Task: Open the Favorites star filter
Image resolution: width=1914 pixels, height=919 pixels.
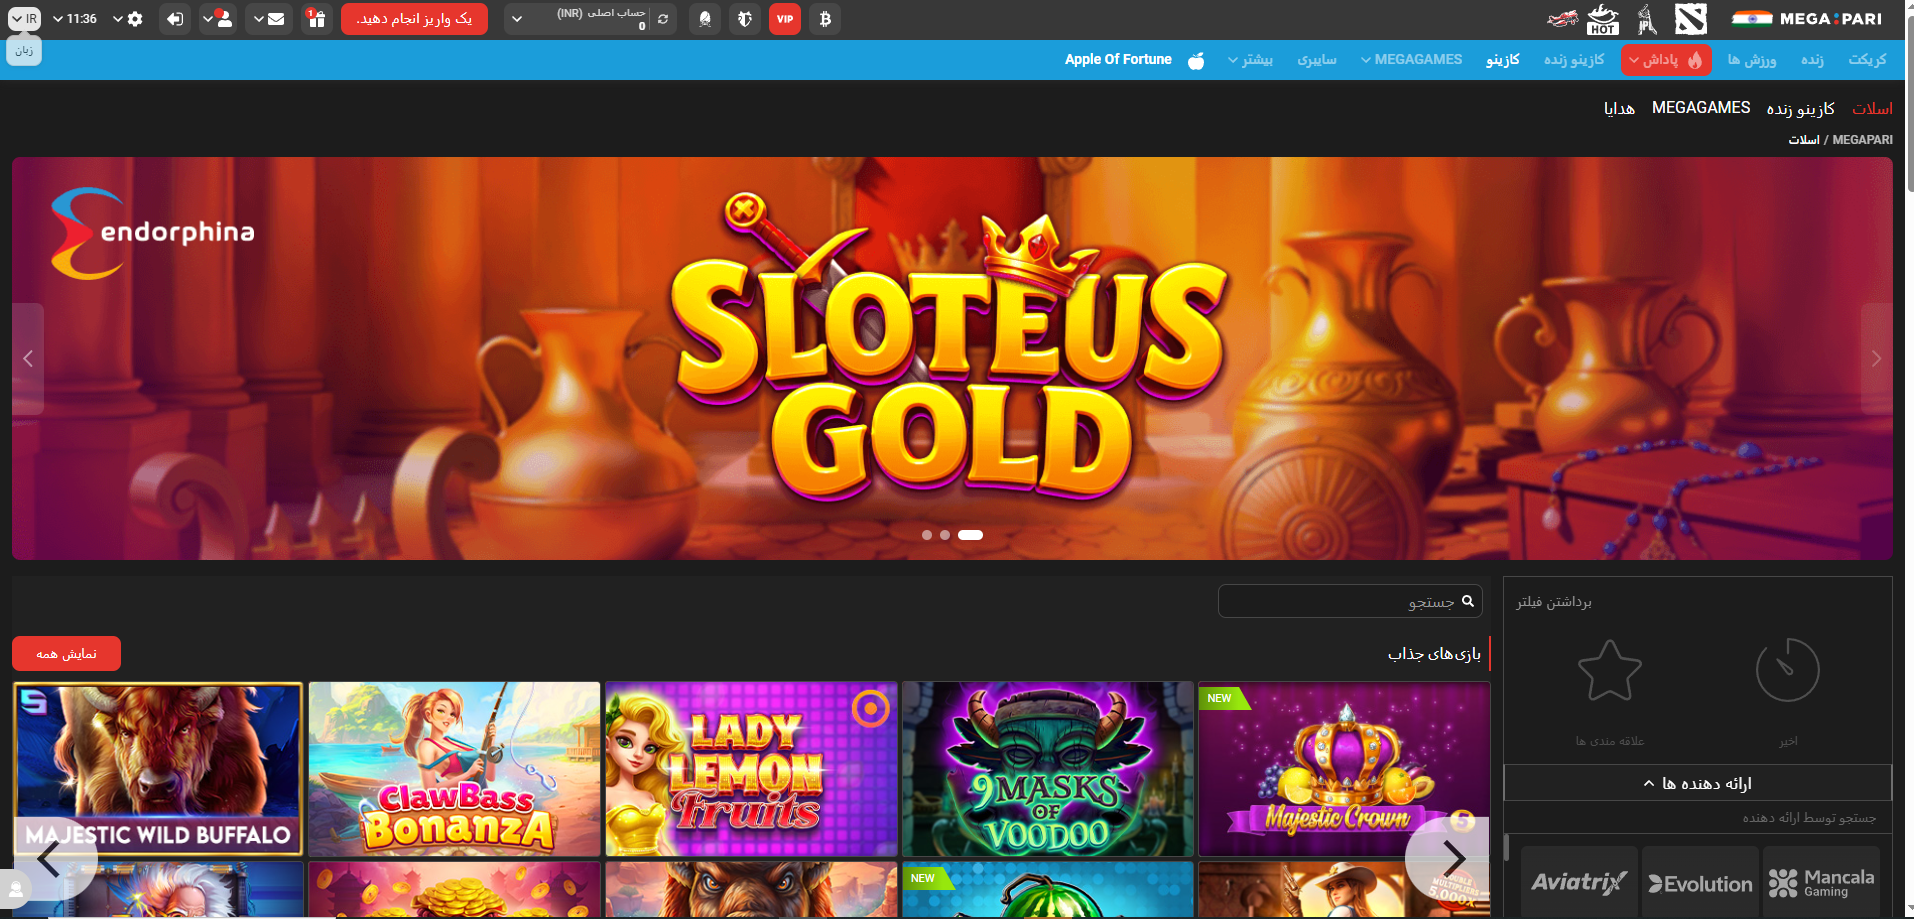Action: coord(1609,672)
